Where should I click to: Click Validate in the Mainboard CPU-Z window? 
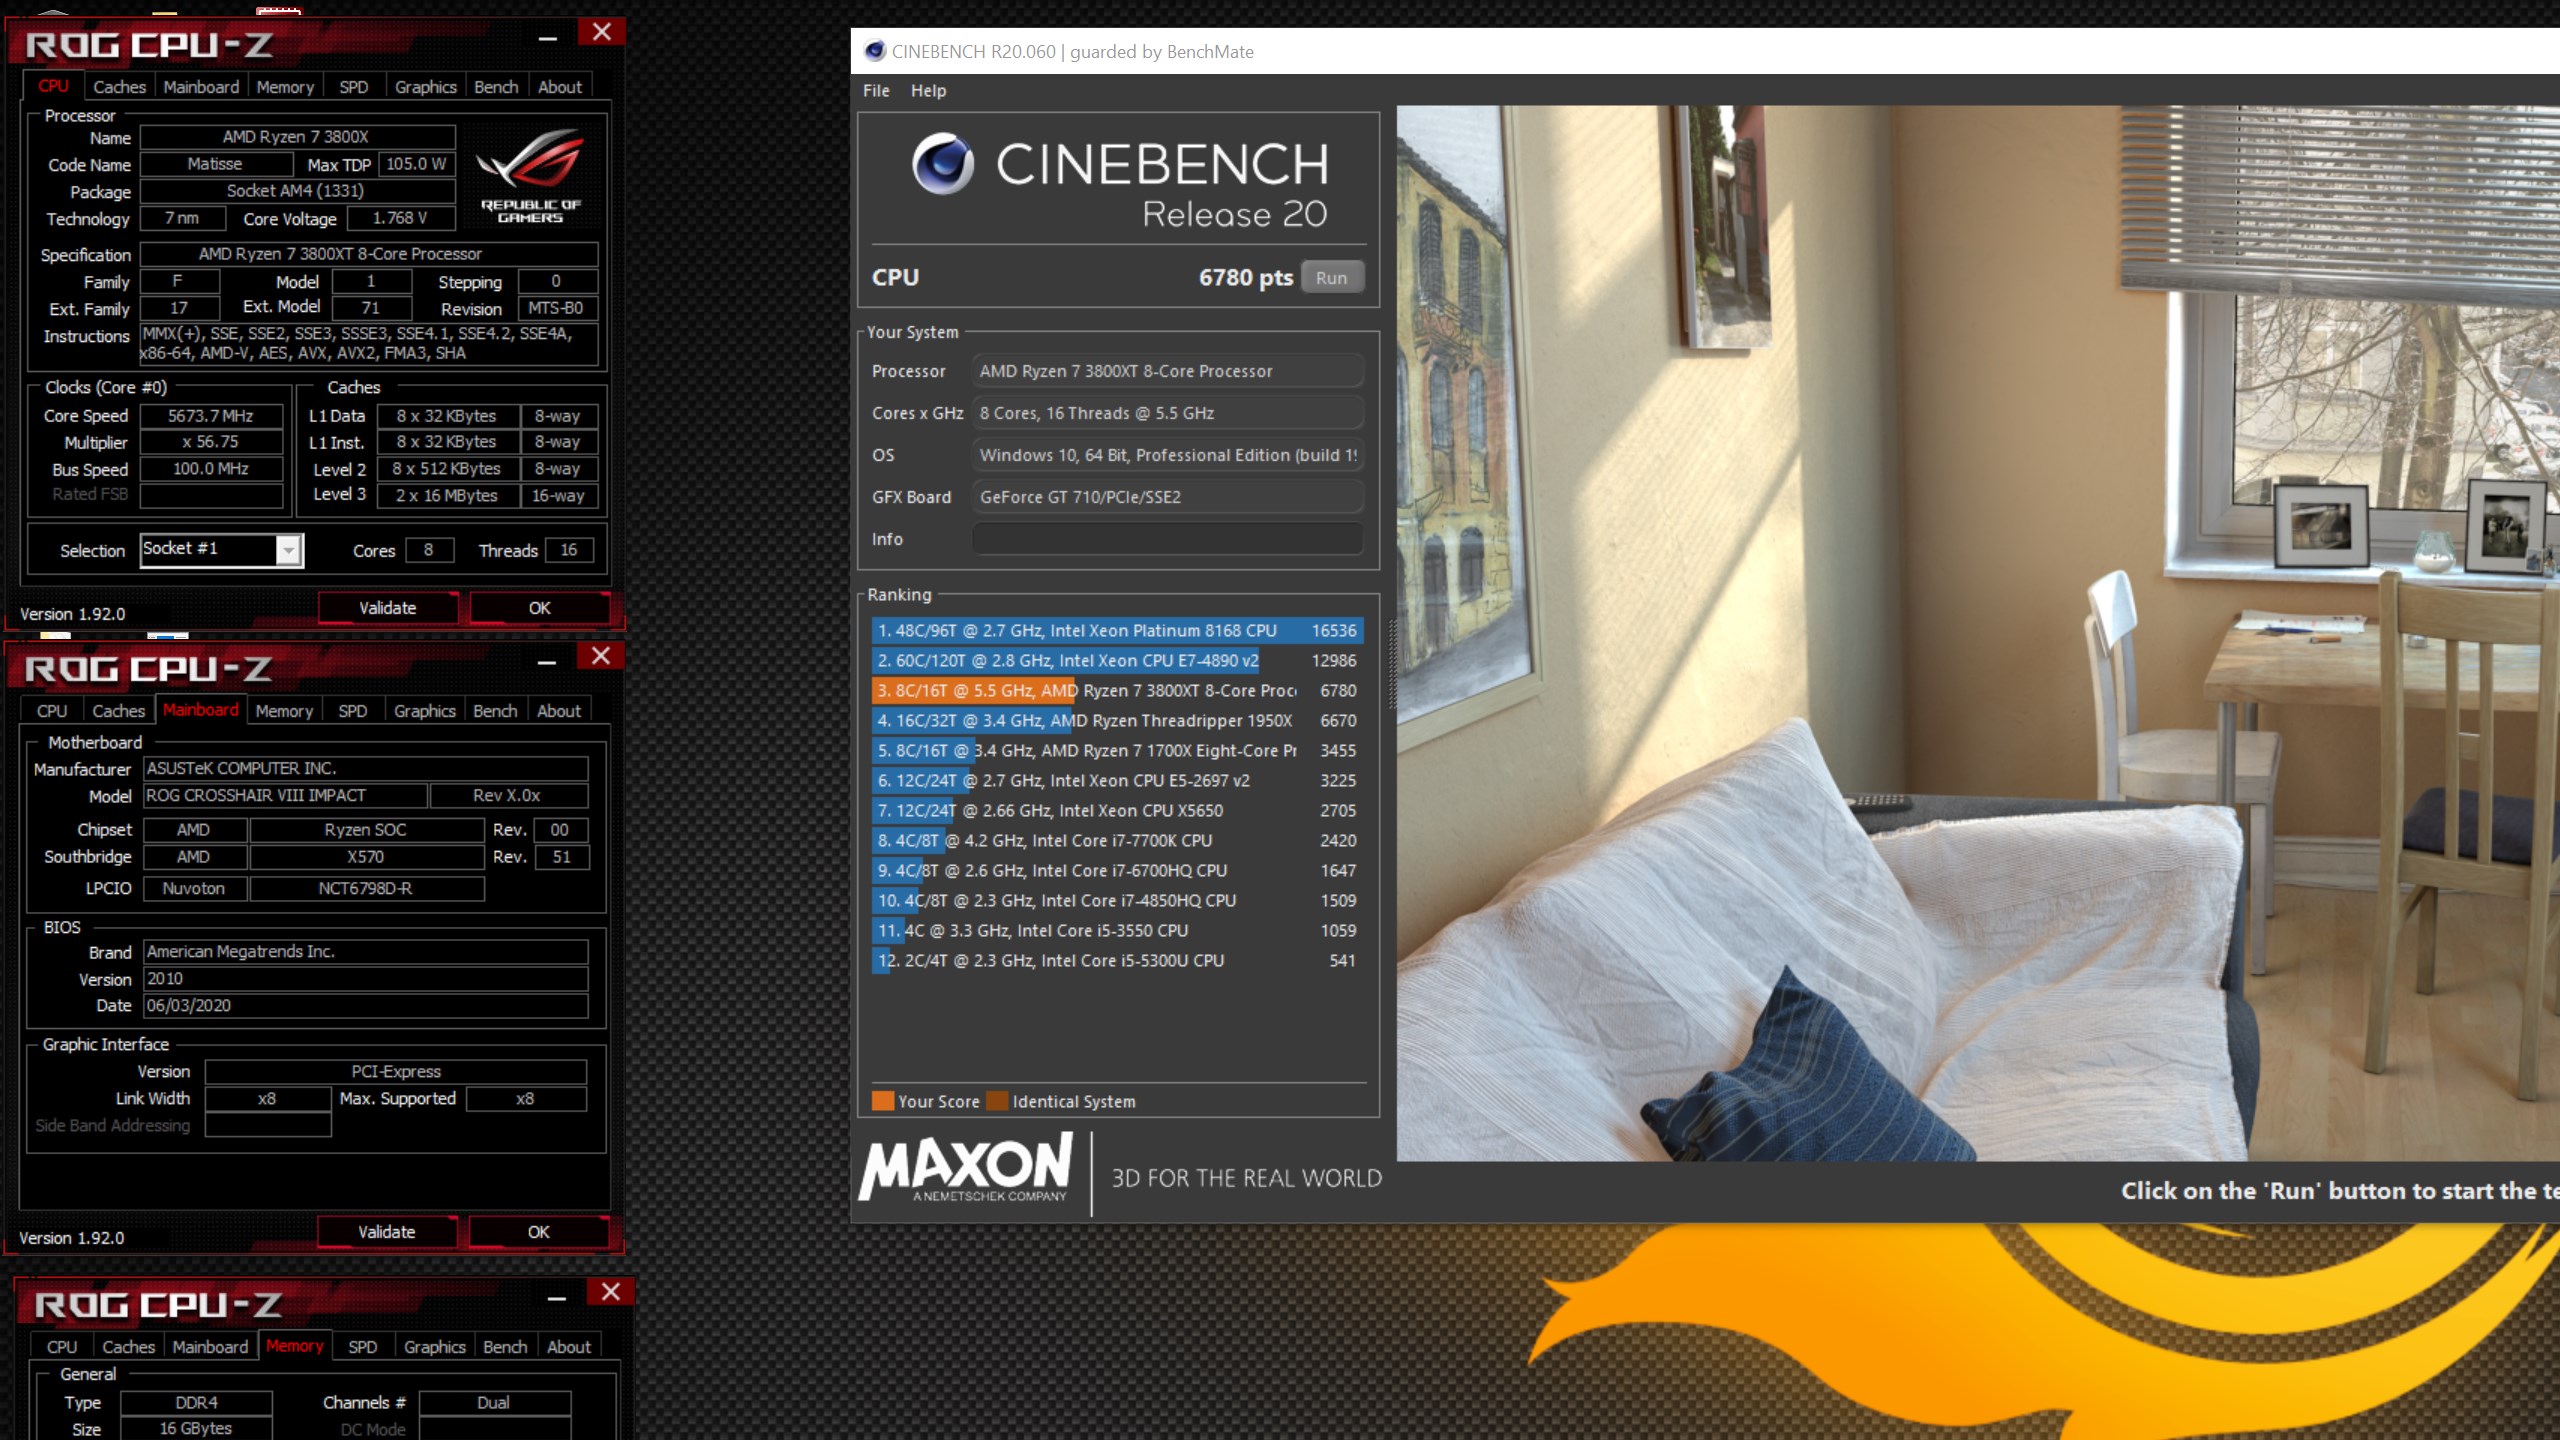click(x=386, y=1232)
